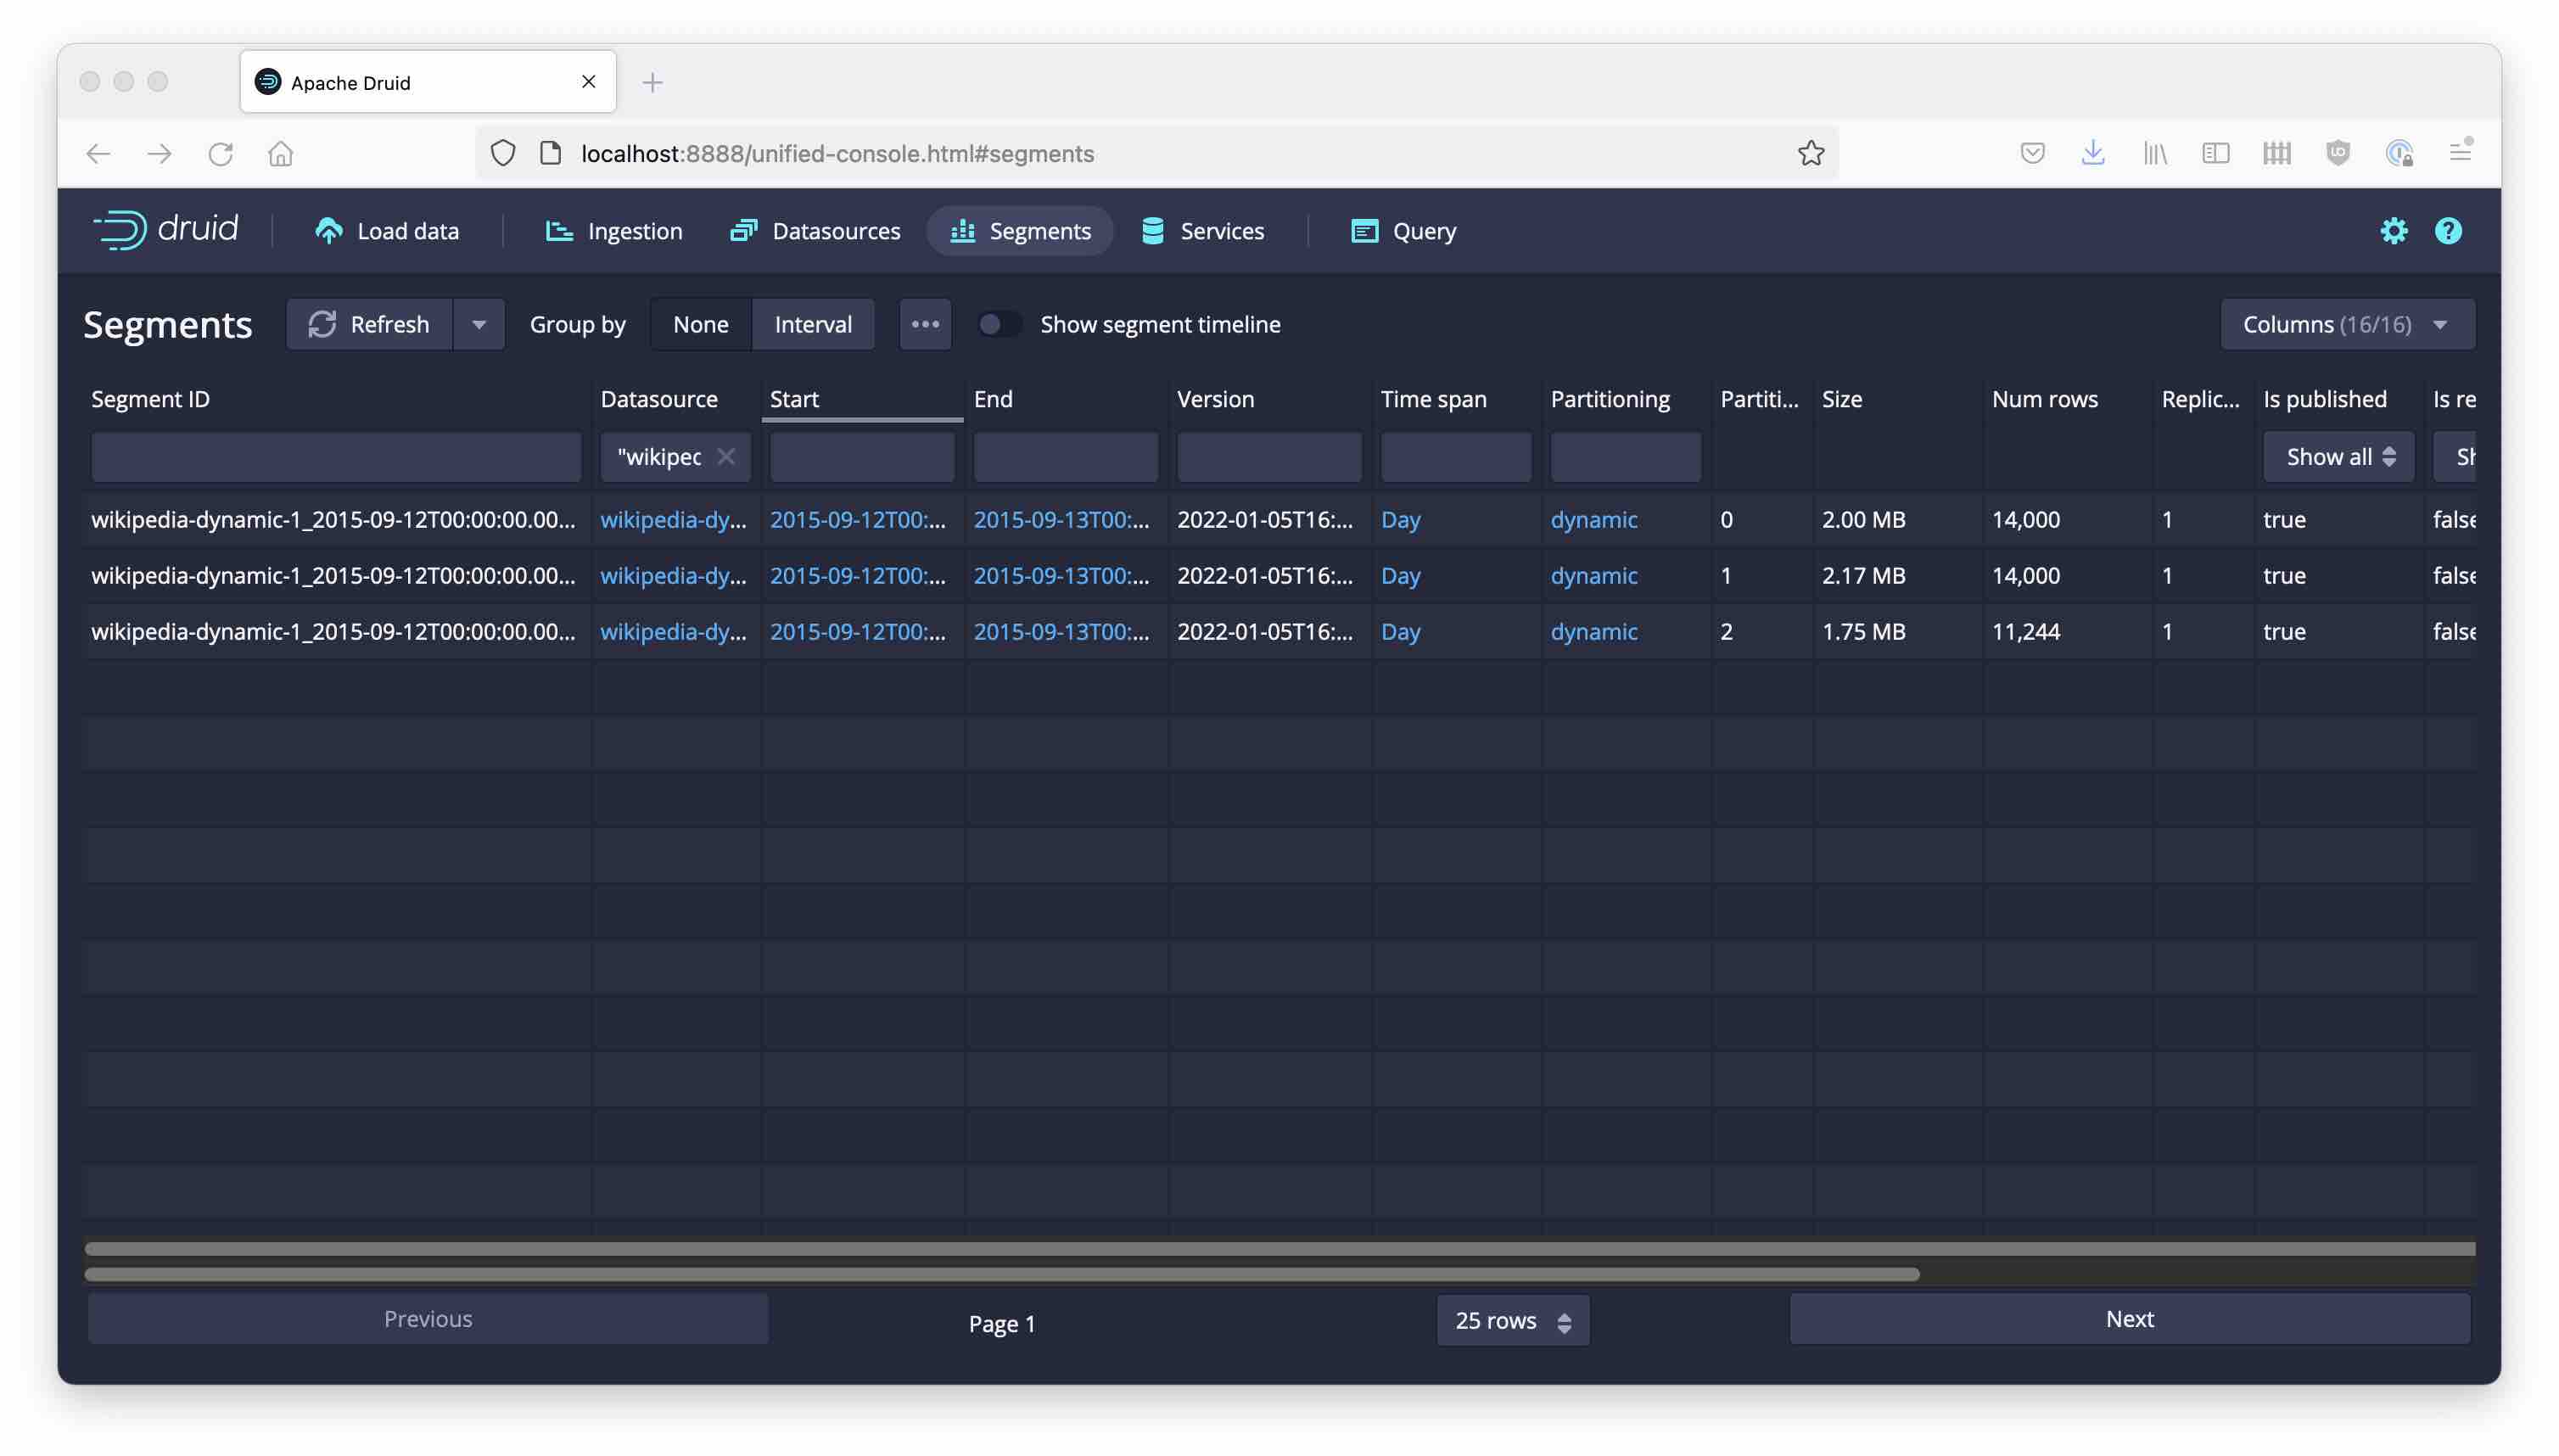This screenshot has height=1456, width=2559.
Task: Click the horizontal table scrollbar
Action: (1000, 1274)
